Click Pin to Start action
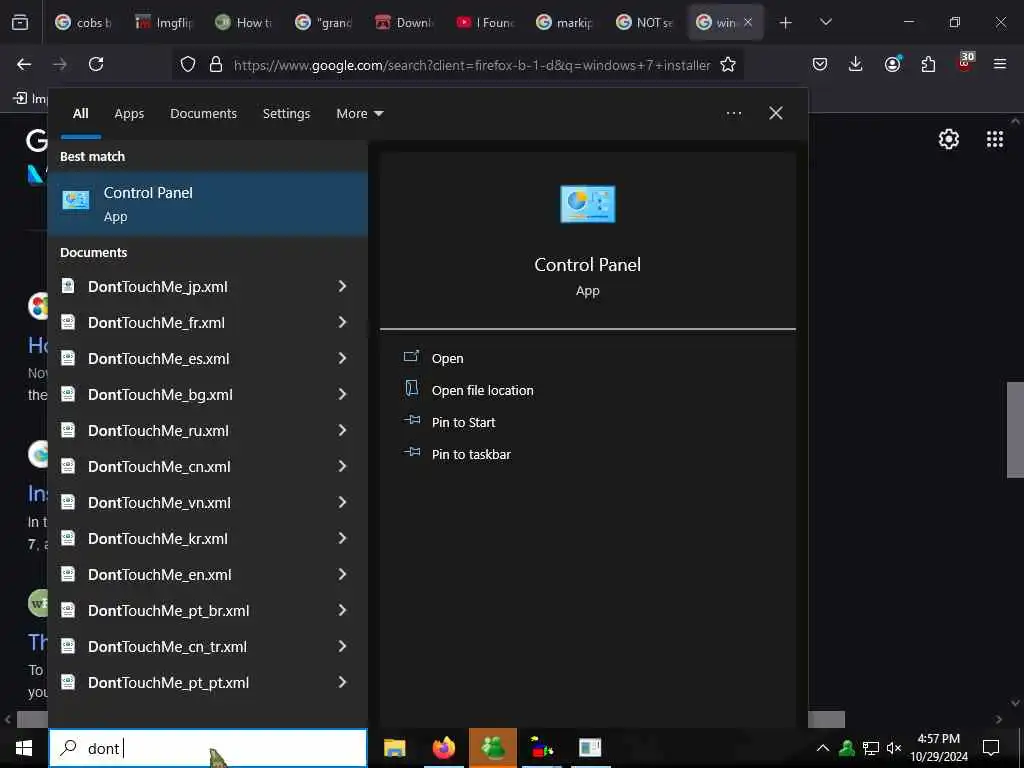This screenshot has width=1024, height=768. coord(463,423)
